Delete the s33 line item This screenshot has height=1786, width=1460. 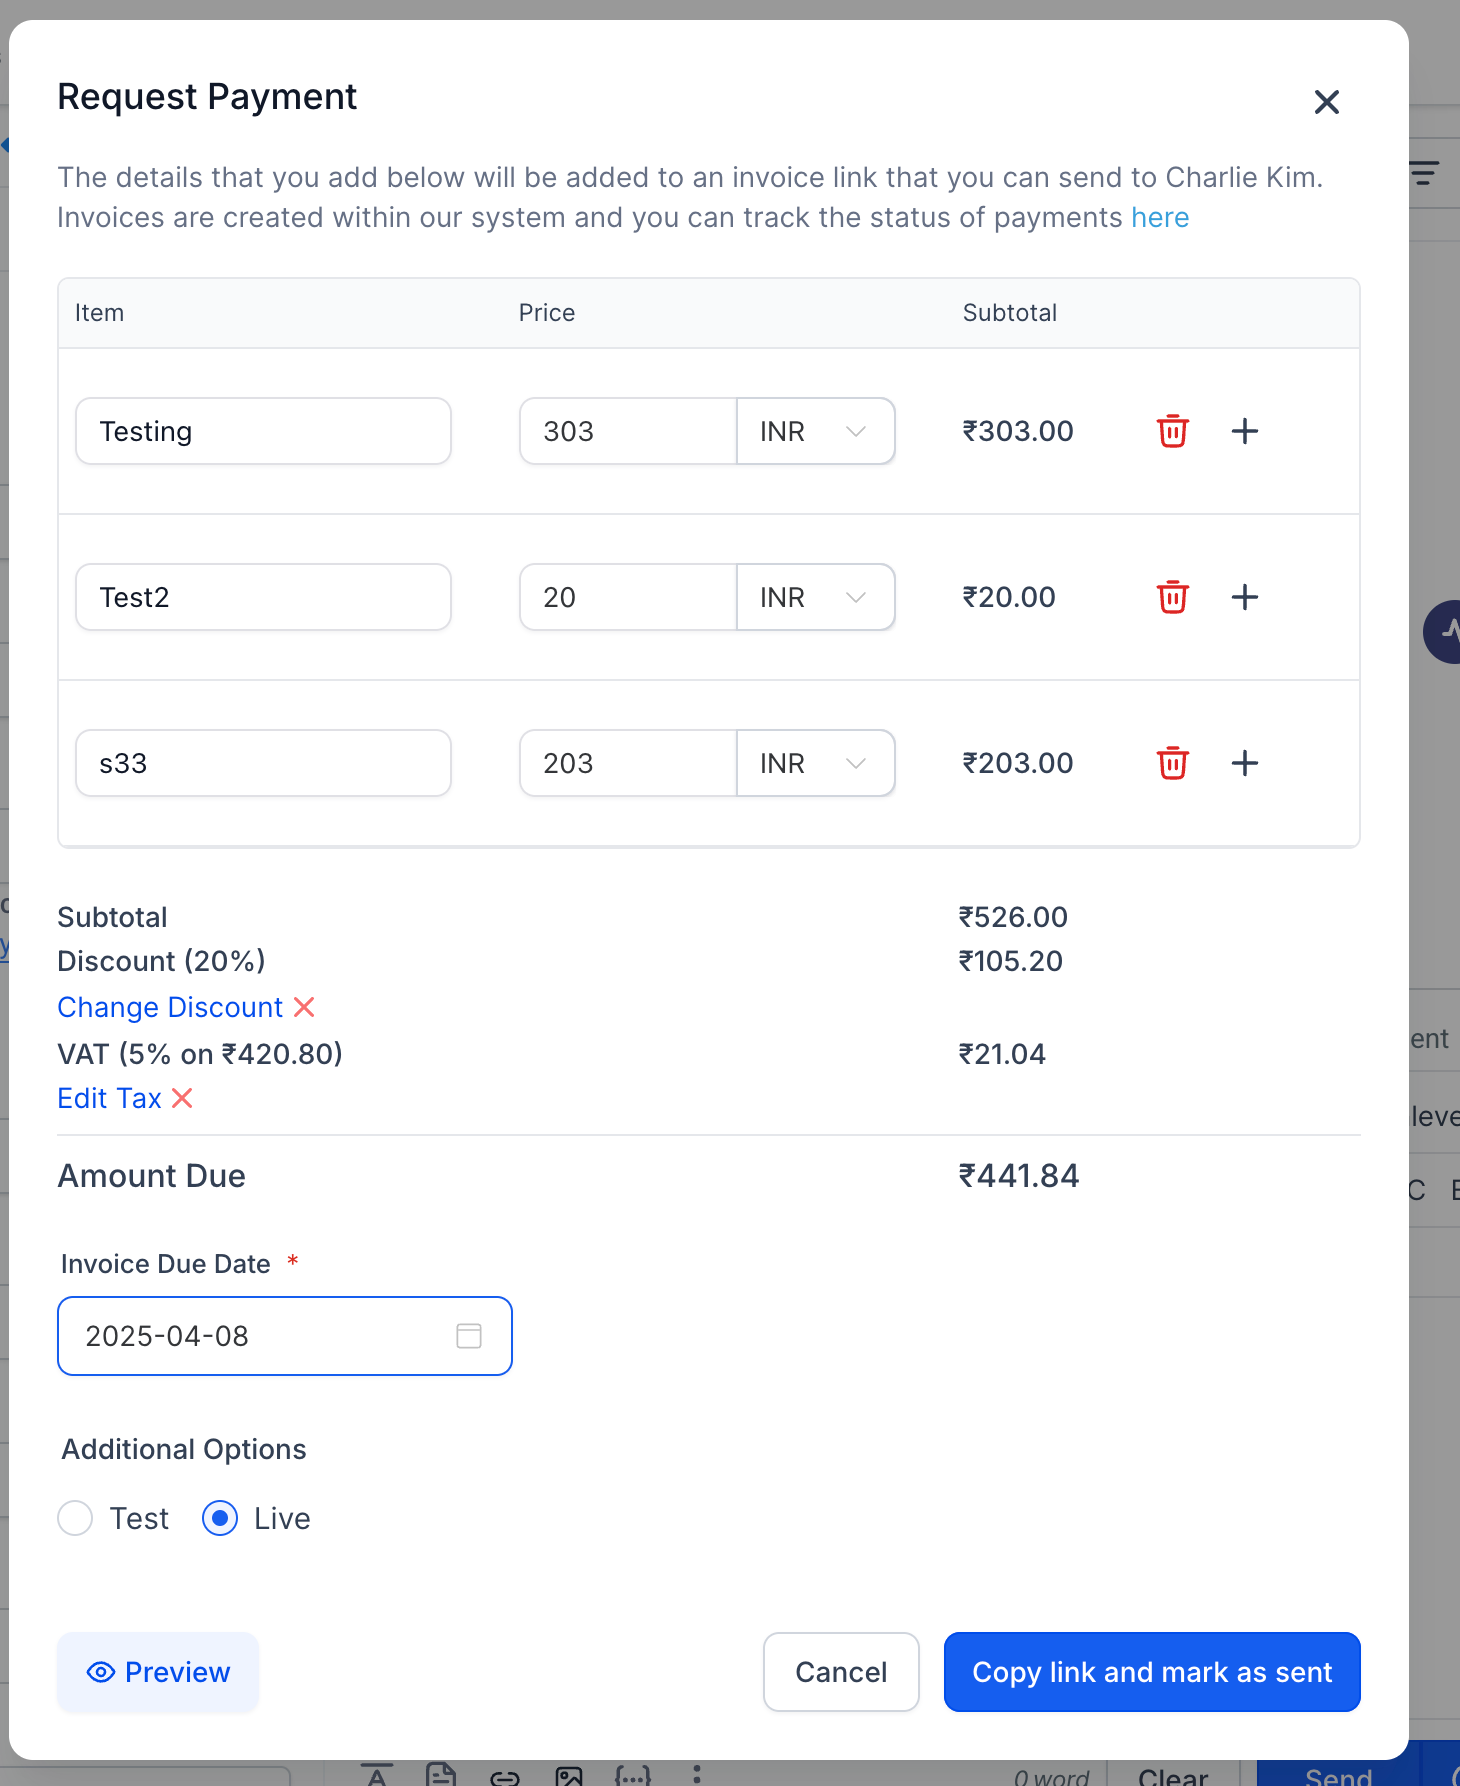click(1172, 763)
